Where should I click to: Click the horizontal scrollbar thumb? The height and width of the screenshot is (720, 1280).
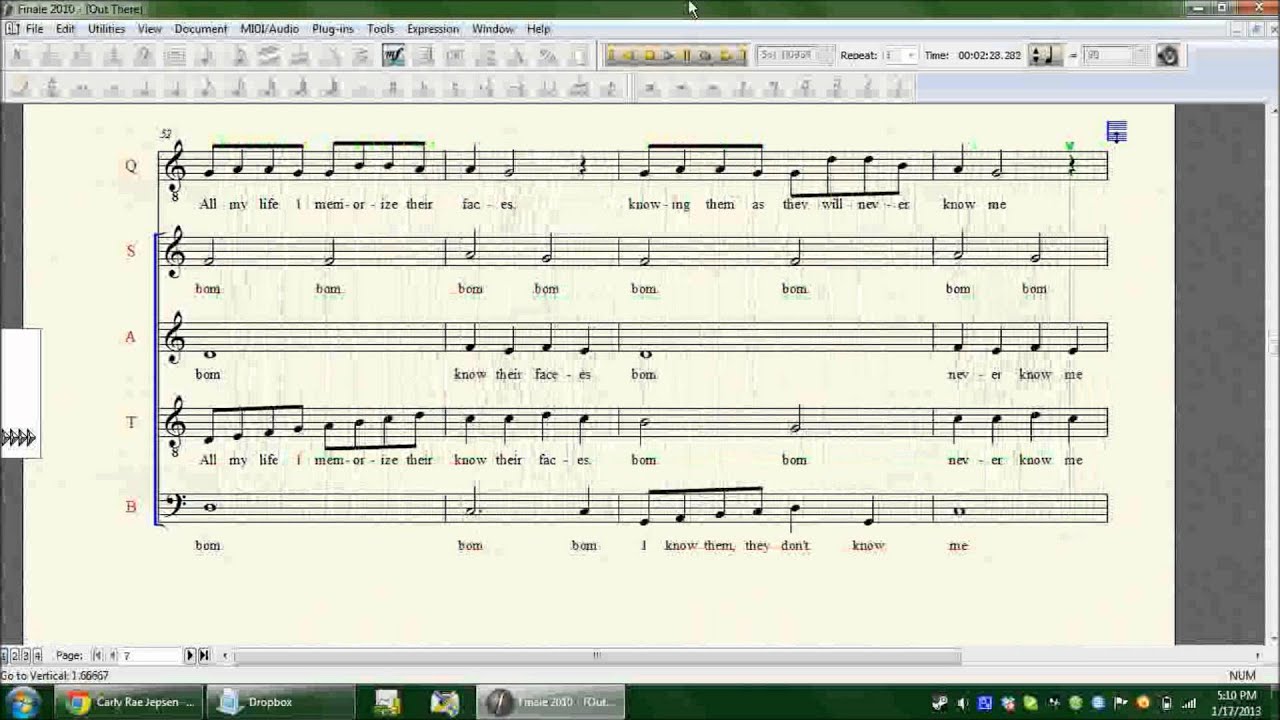(x=597, y=656)
